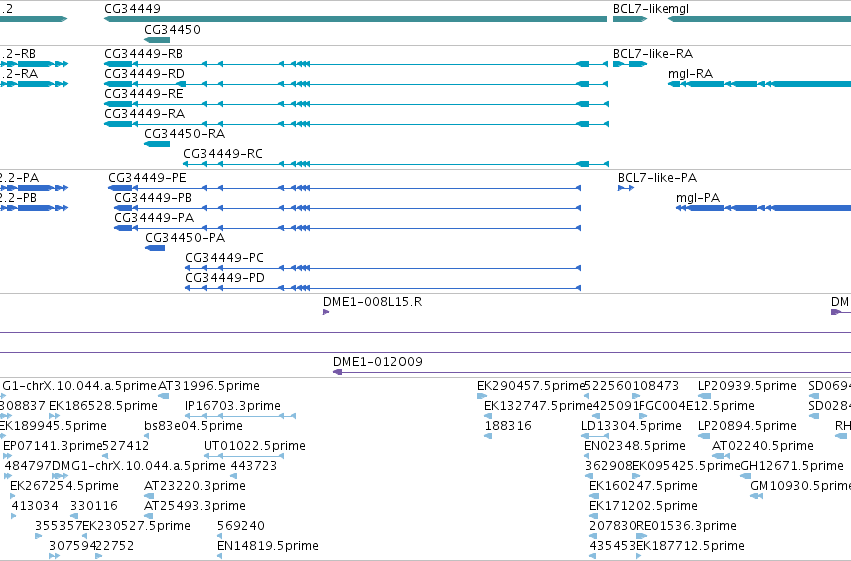Select the bs83e04.5prime EST label
This screenshot has width=851, height=561.
(x=193, y=426)
